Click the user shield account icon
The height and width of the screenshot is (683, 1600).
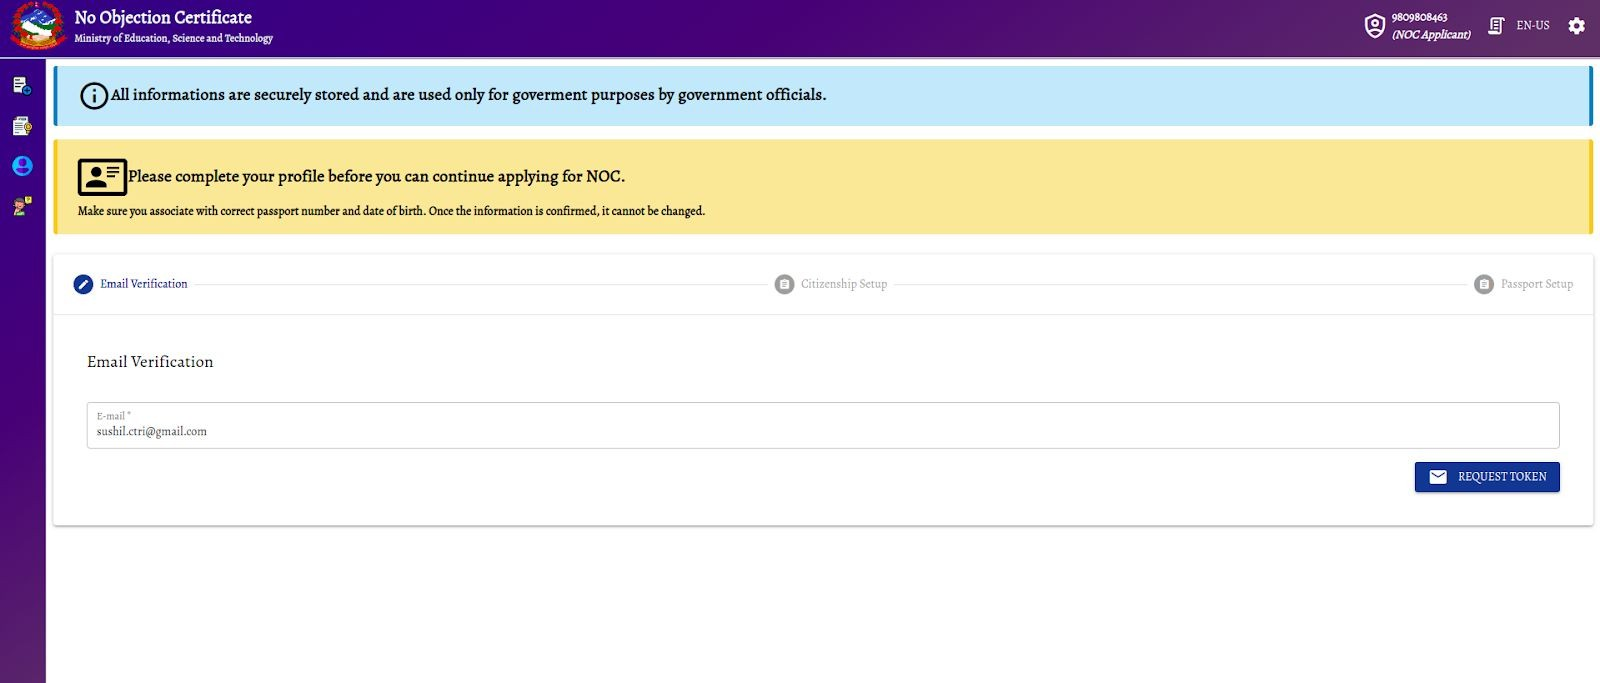click(1375, 26)
